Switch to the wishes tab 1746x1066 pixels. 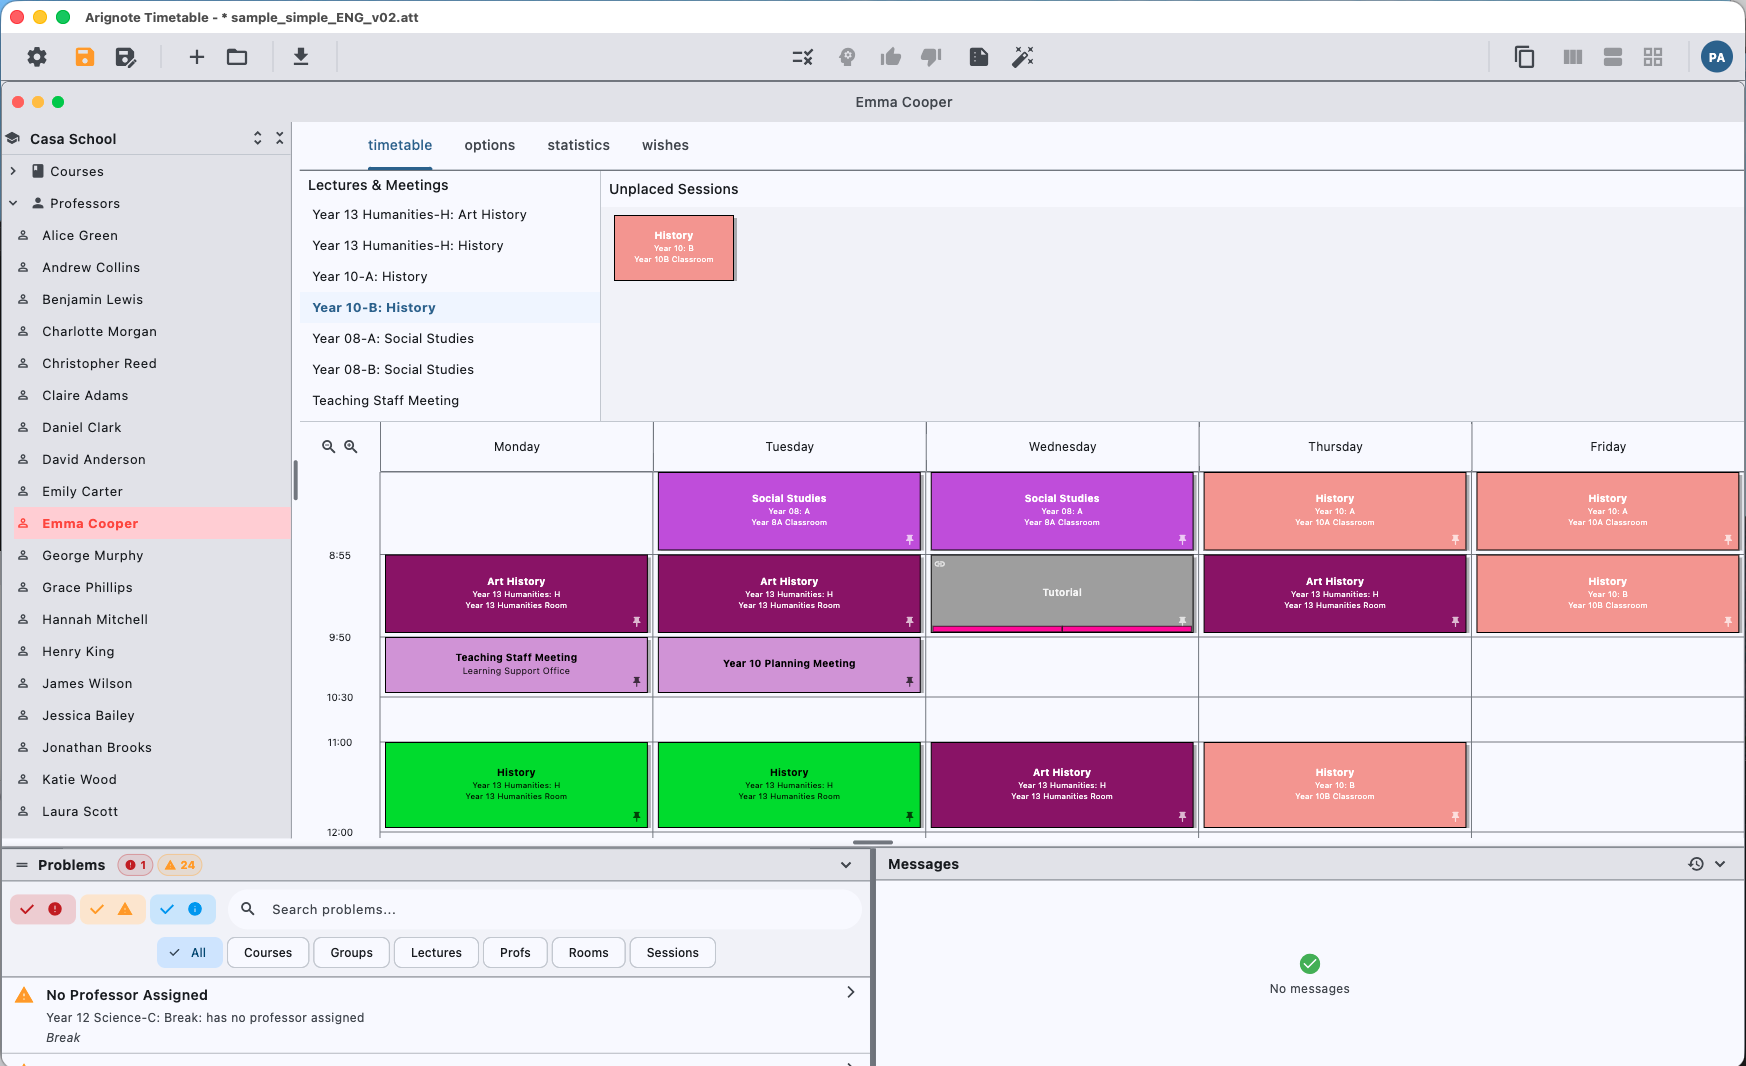665,145
